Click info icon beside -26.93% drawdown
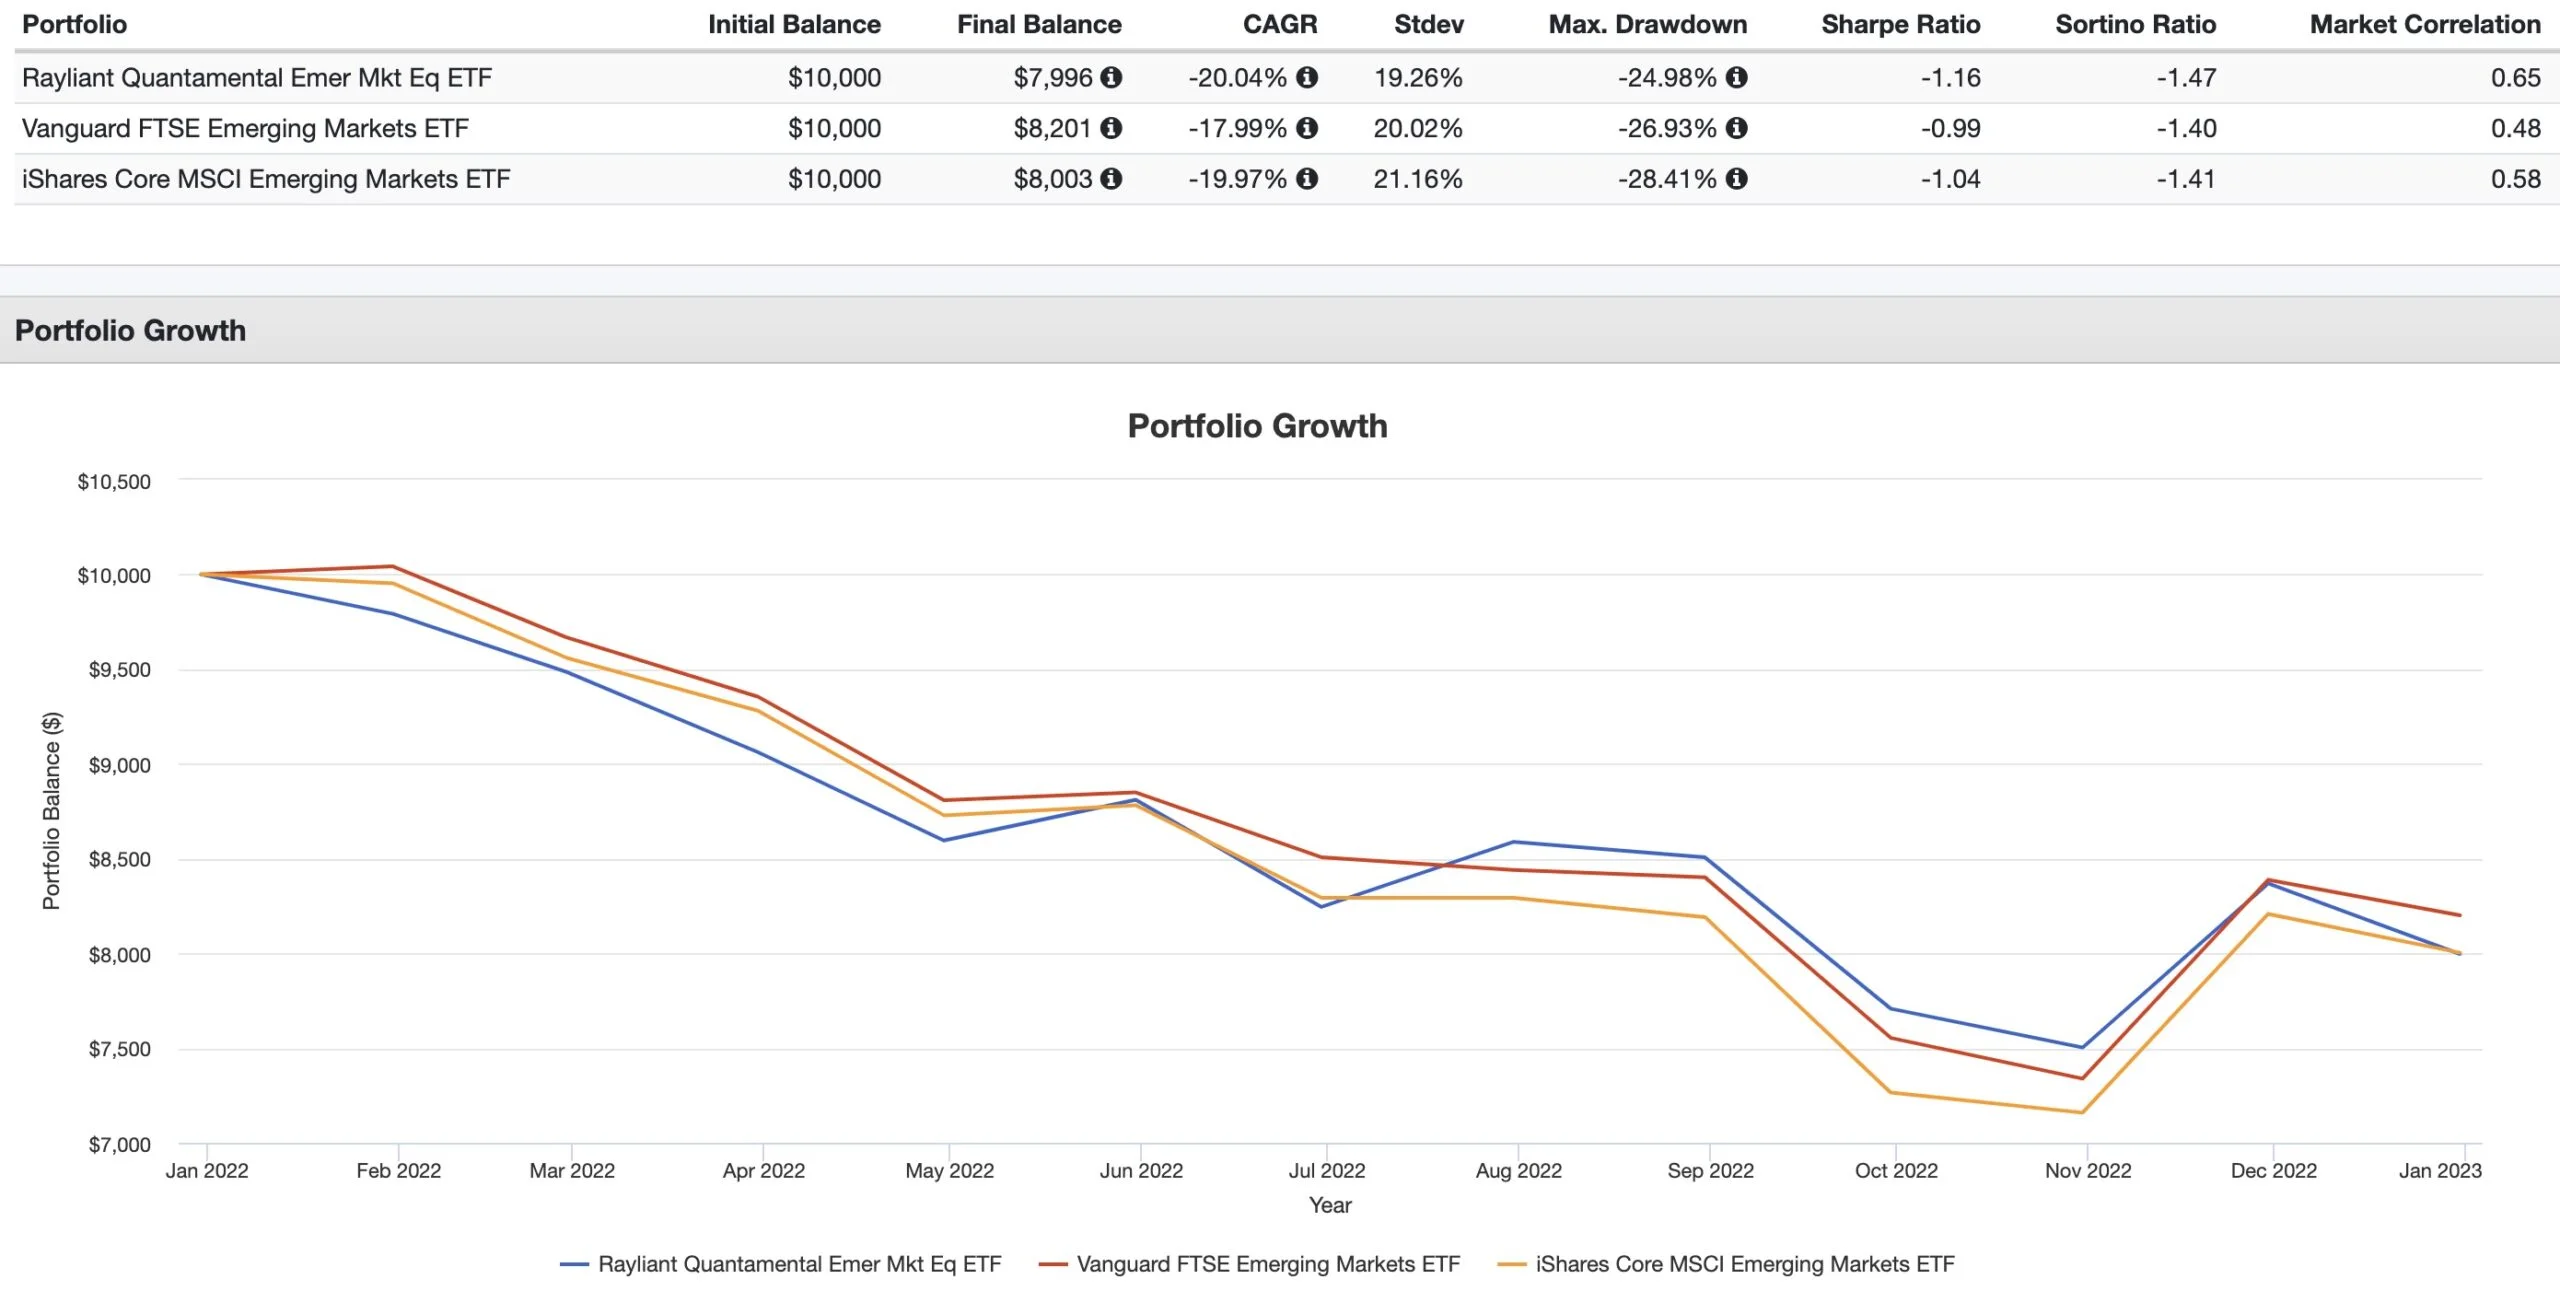The height and width of the screenshot is (1291, 2560). click(1737, 128)
